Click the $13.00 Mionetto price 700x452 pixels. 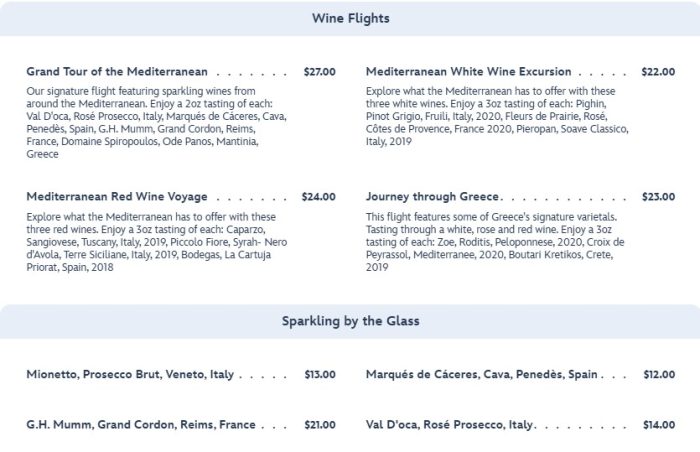319,375
